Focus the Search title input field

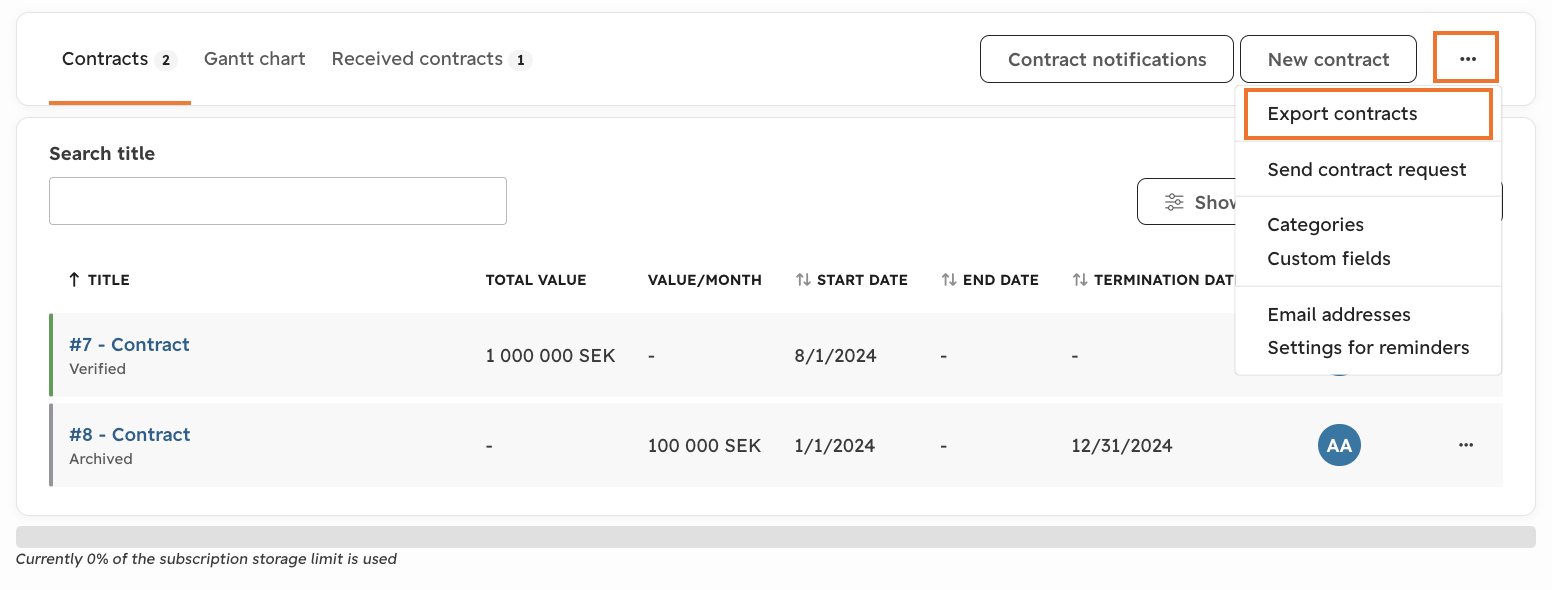[x=278, y=201]
